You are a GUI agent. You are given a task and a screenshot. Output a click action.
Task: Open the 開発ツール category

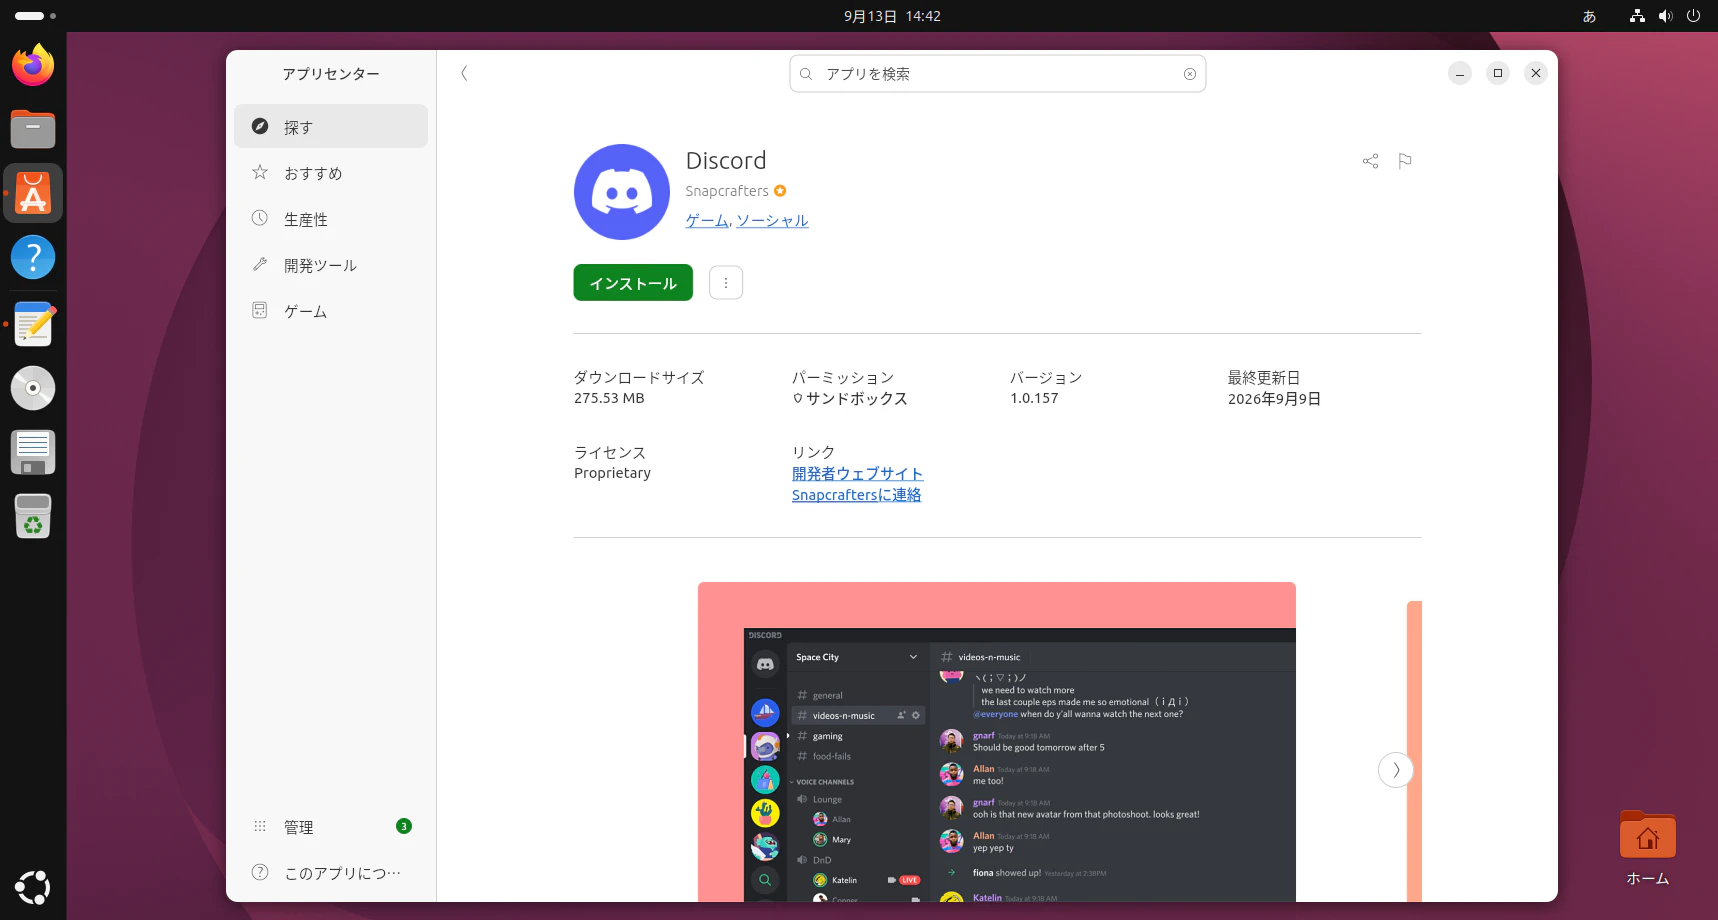coord(331,264)
